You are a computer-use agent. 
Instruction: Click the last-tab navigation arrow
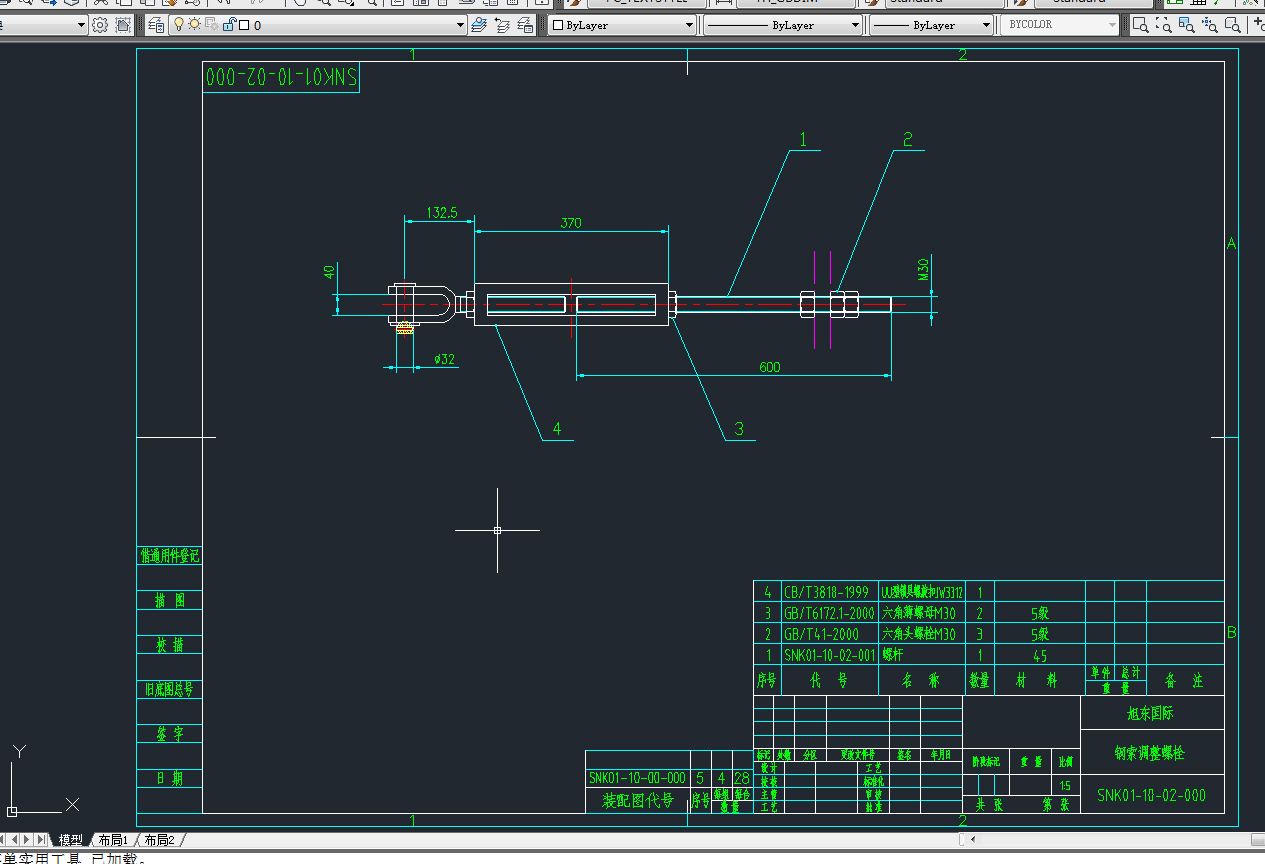42,840
